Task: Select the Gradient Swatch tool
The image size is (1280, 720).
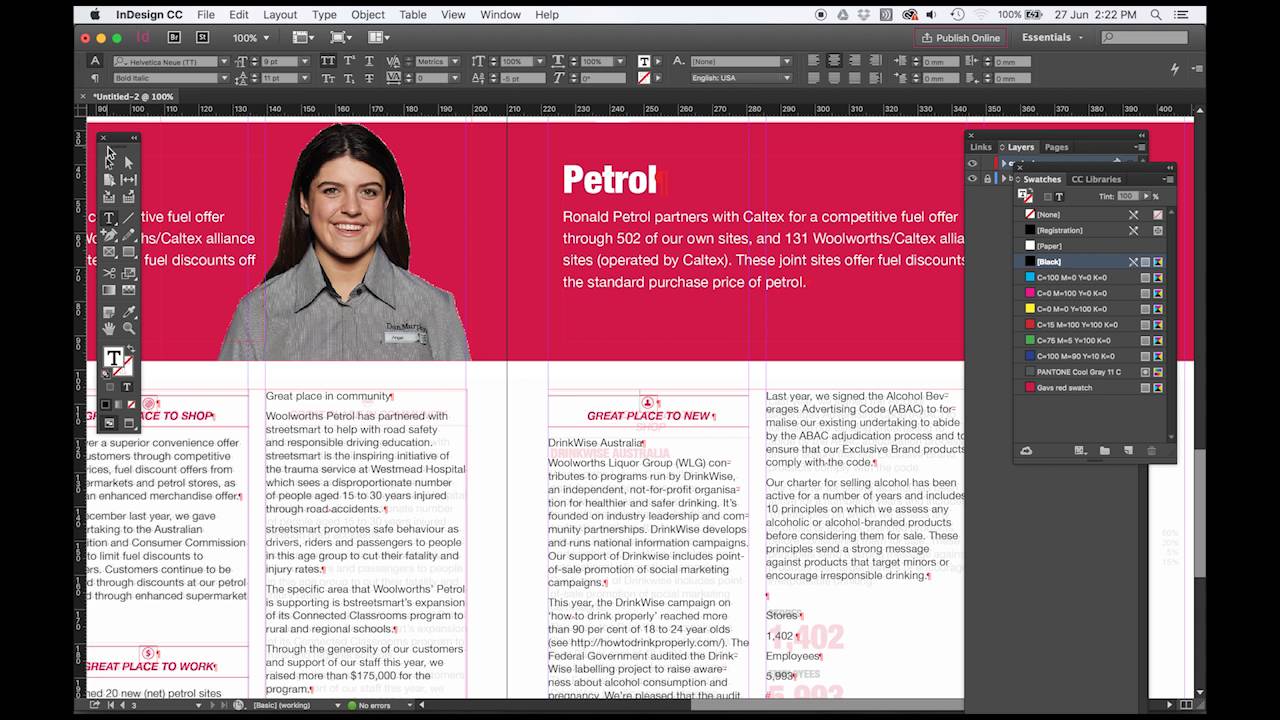Action: tap(109, 290)
